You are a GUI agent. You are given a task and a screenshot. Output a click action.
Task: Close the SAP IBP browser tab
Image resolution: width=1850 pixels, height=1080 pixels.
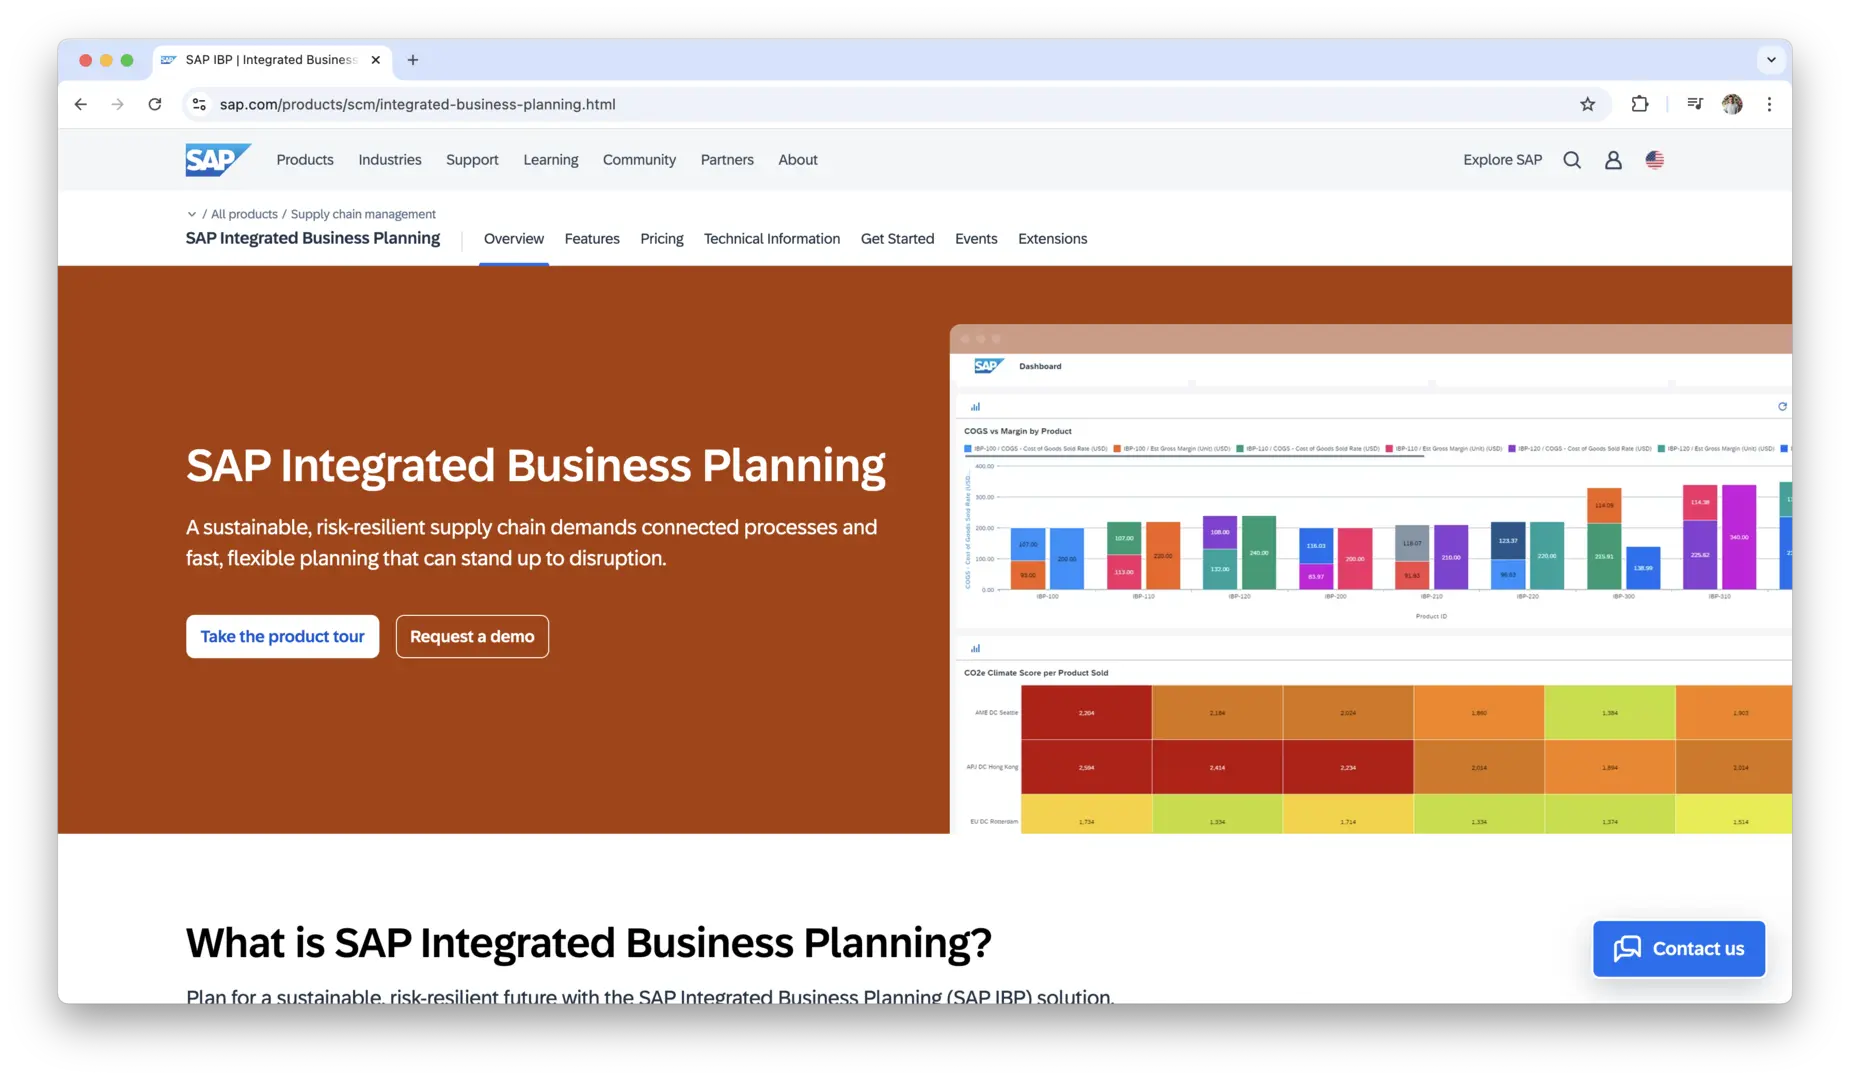click(376, 60)
